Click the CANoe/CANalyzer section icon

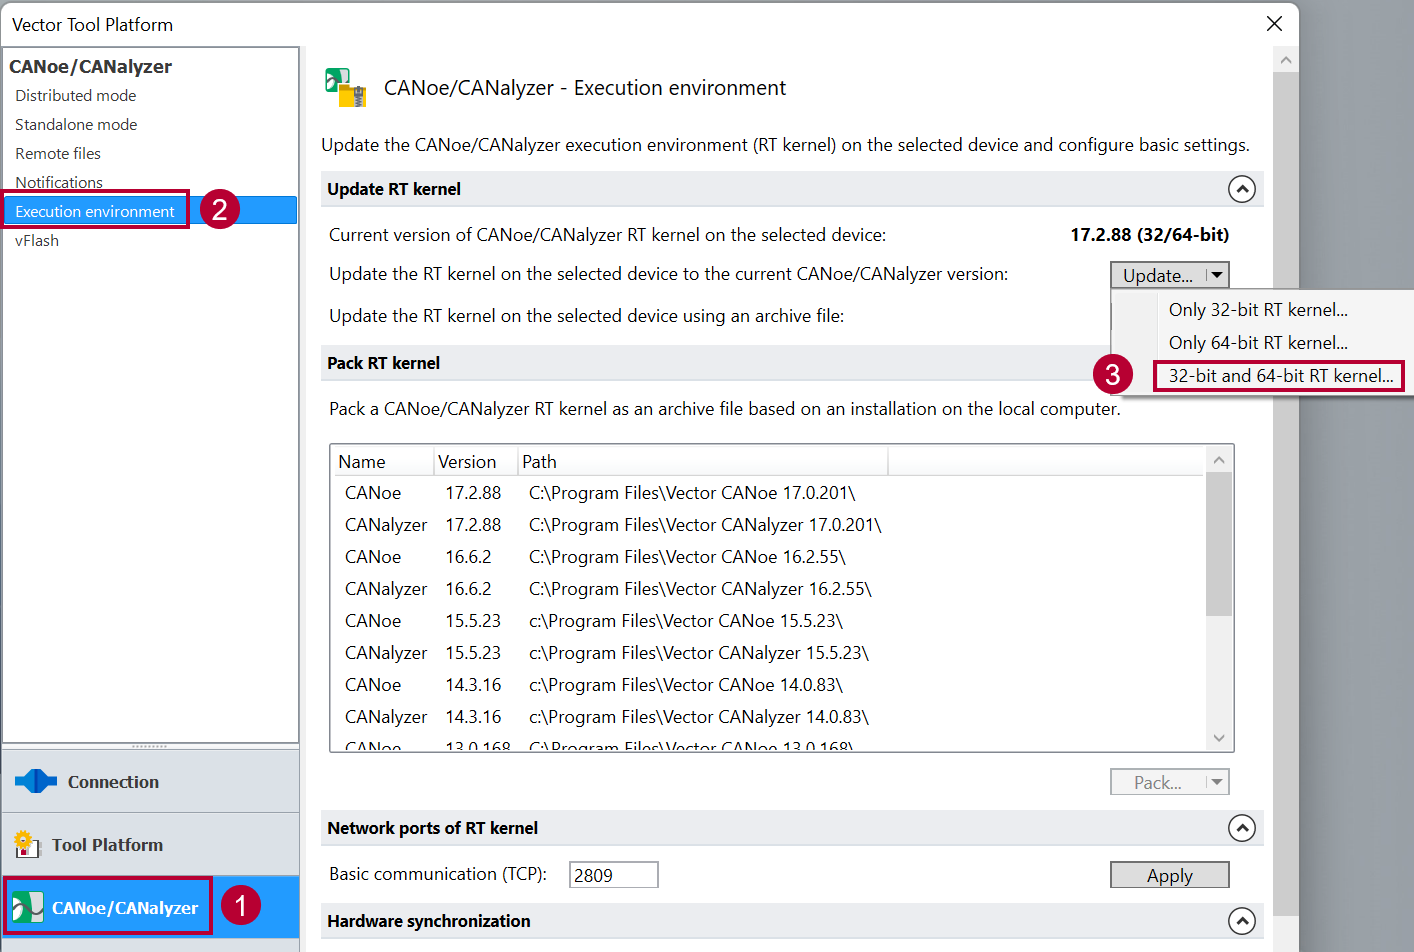click(27, 907)
